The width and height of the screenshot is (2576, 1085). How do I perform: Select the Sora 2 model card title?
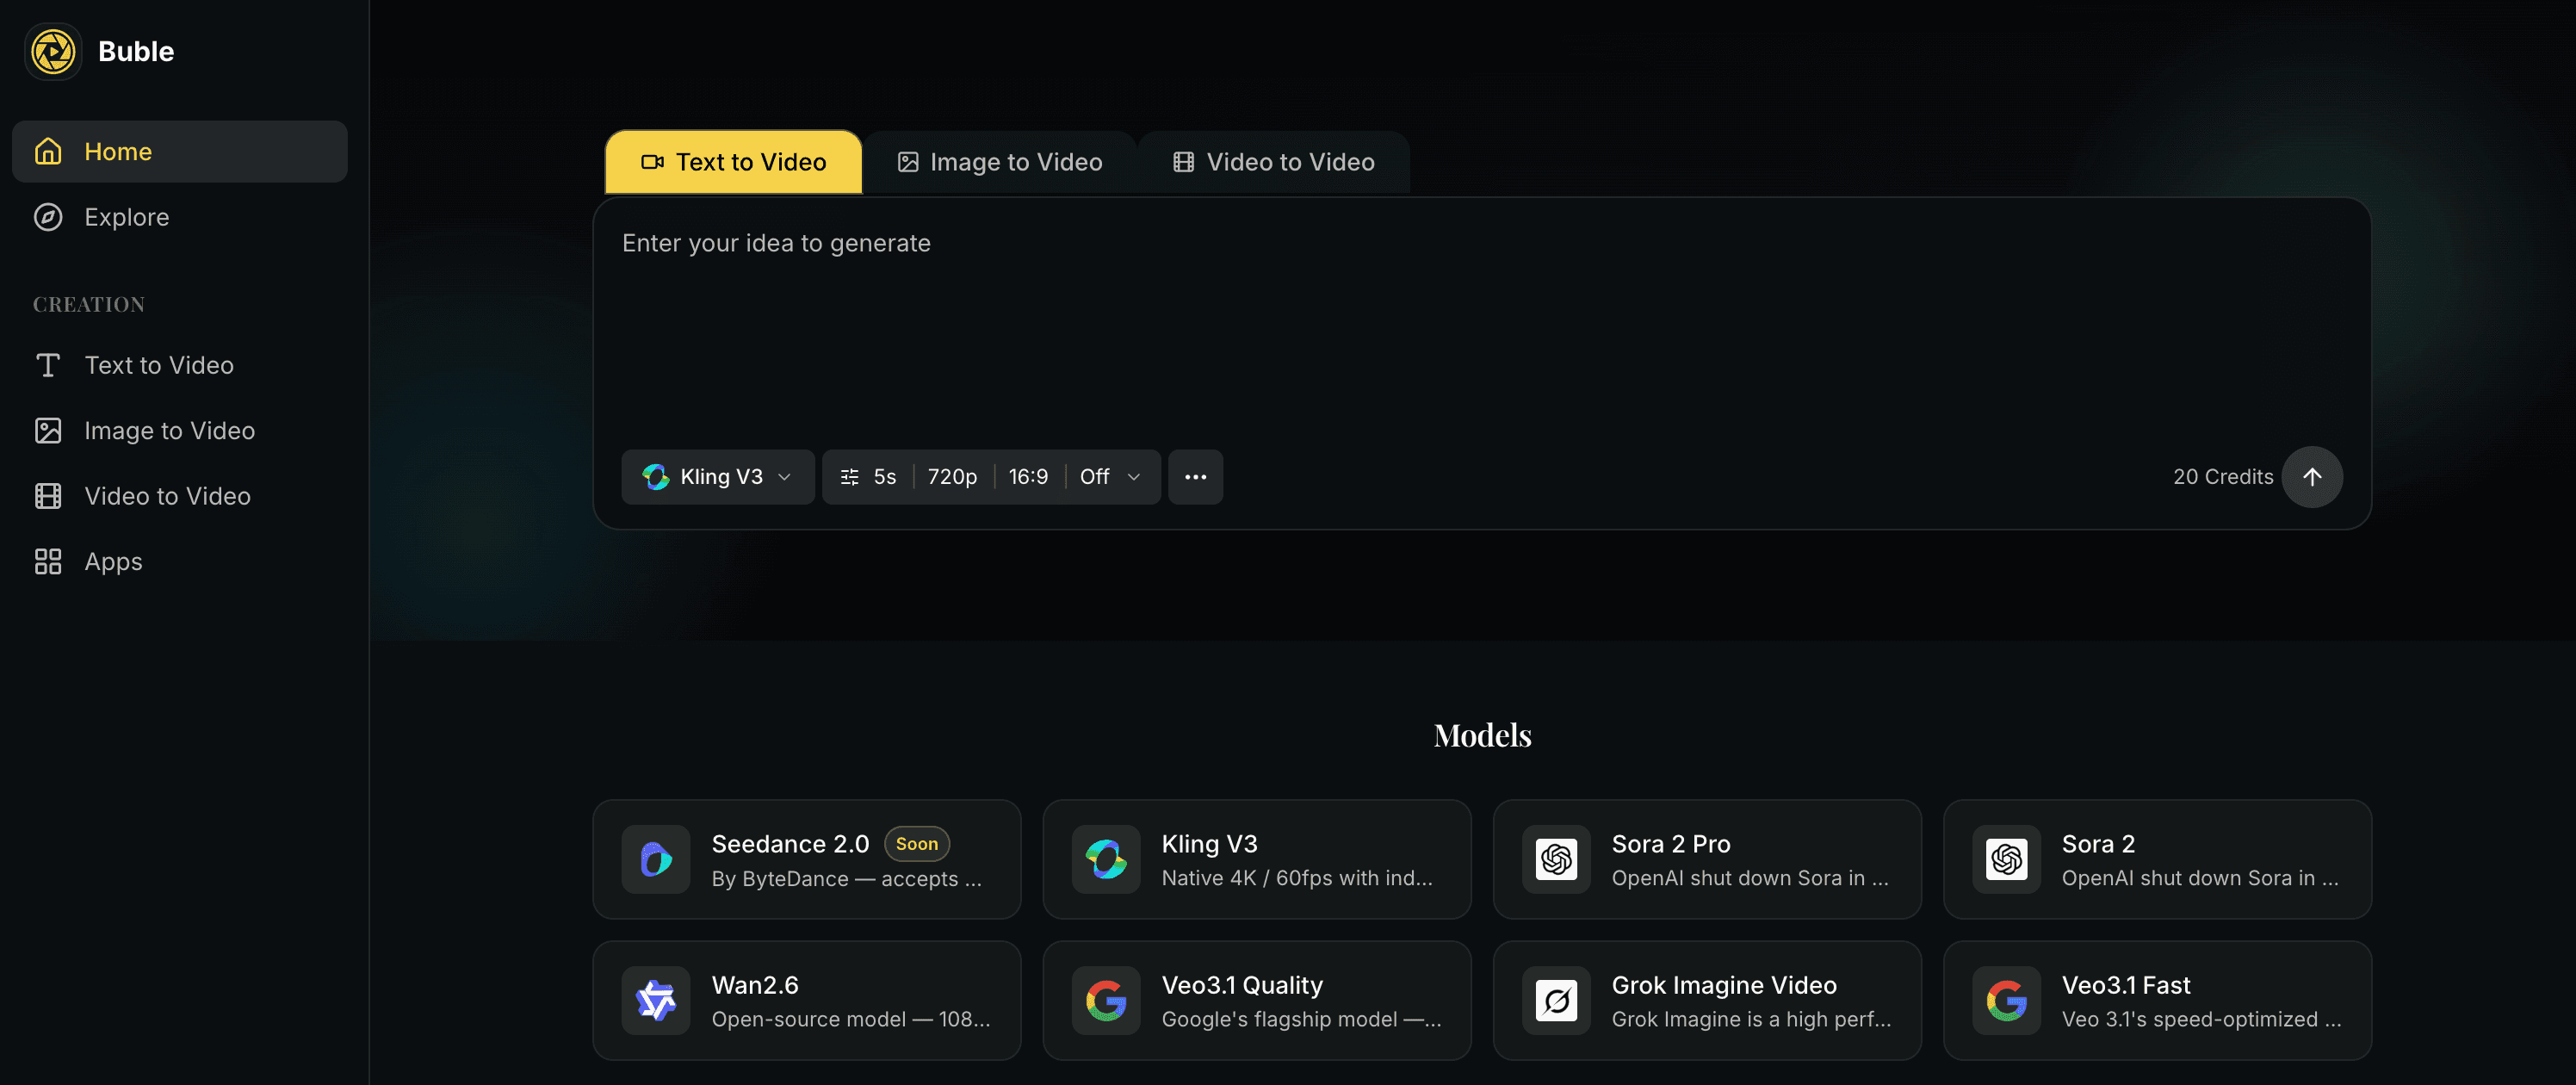[2098, 844]
